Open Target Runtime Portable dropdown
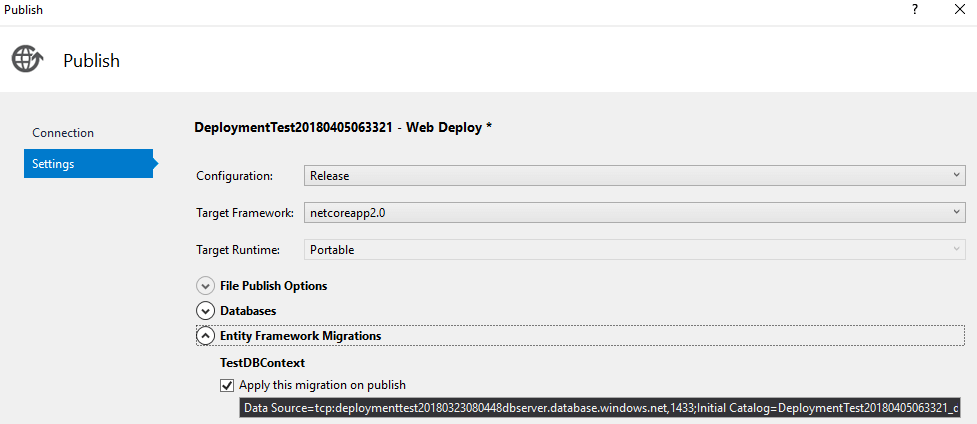The height and width of the screenshot is (424, 977). point(635,249)
